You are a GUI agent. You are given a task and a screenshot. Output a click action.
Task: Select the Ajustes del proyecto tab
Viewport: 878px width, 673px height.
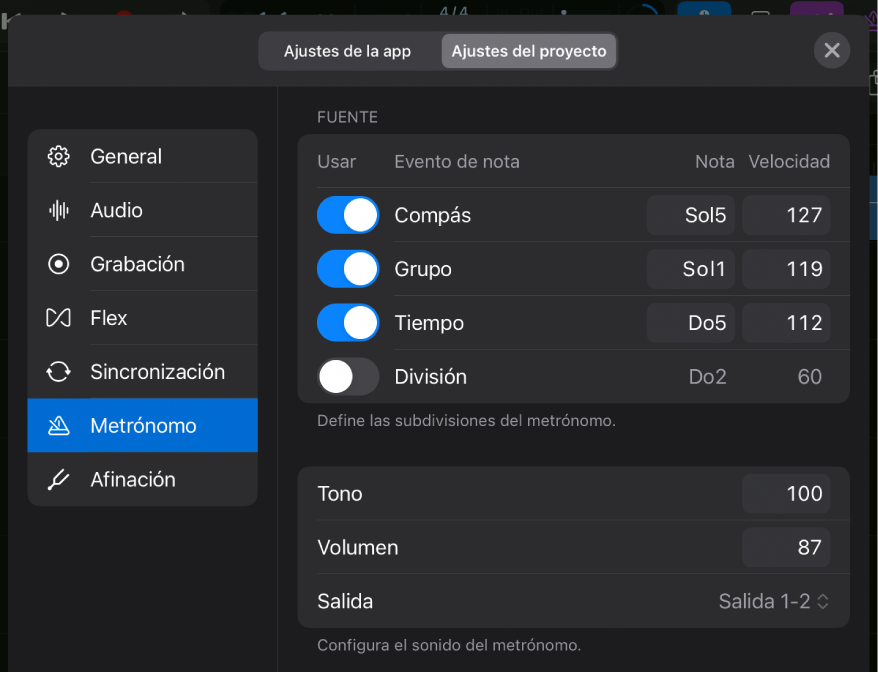(528, 50)
